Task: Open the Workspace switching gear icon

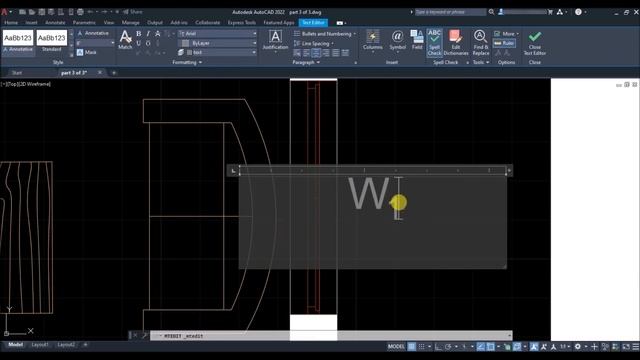Action: coord(578,347)
